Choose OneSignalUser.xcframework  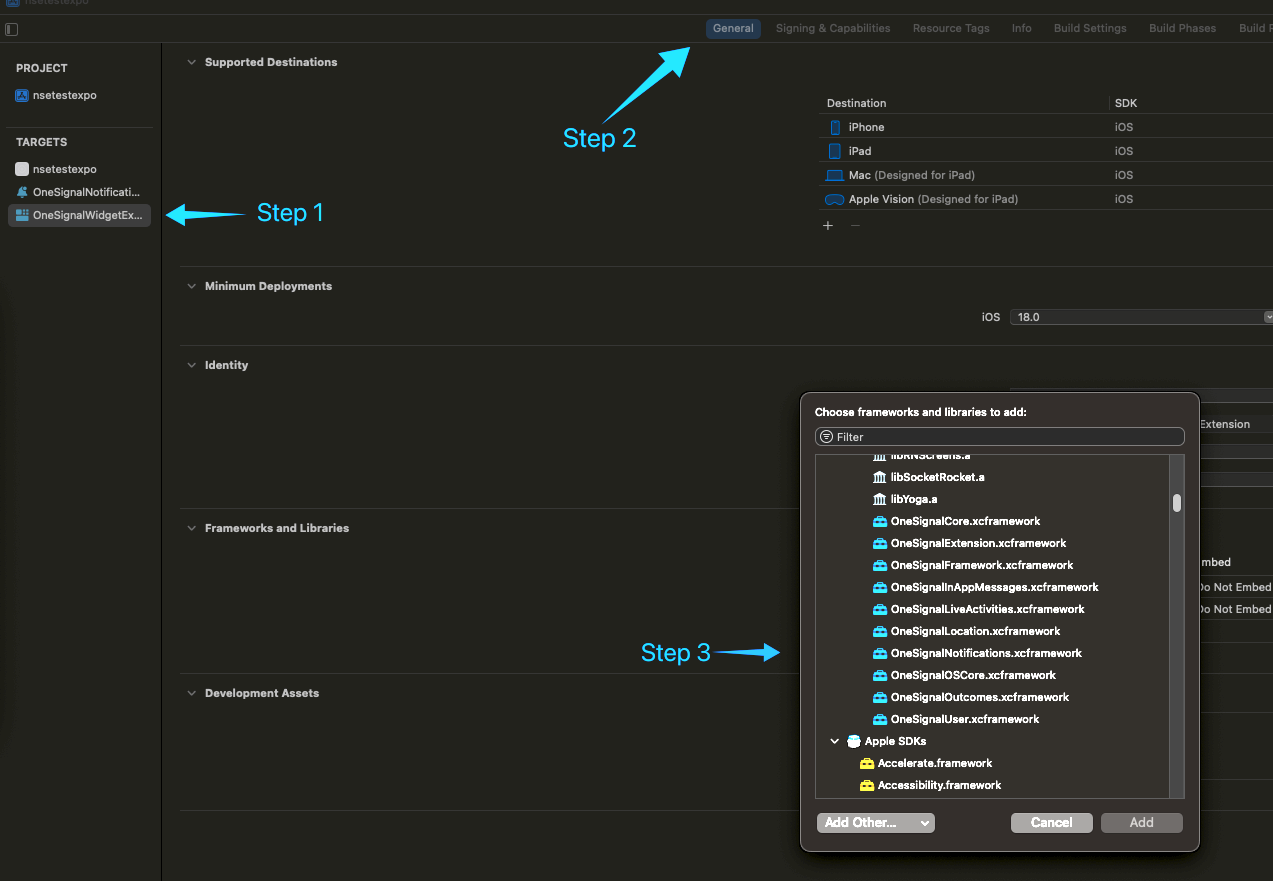coord(965,719)
